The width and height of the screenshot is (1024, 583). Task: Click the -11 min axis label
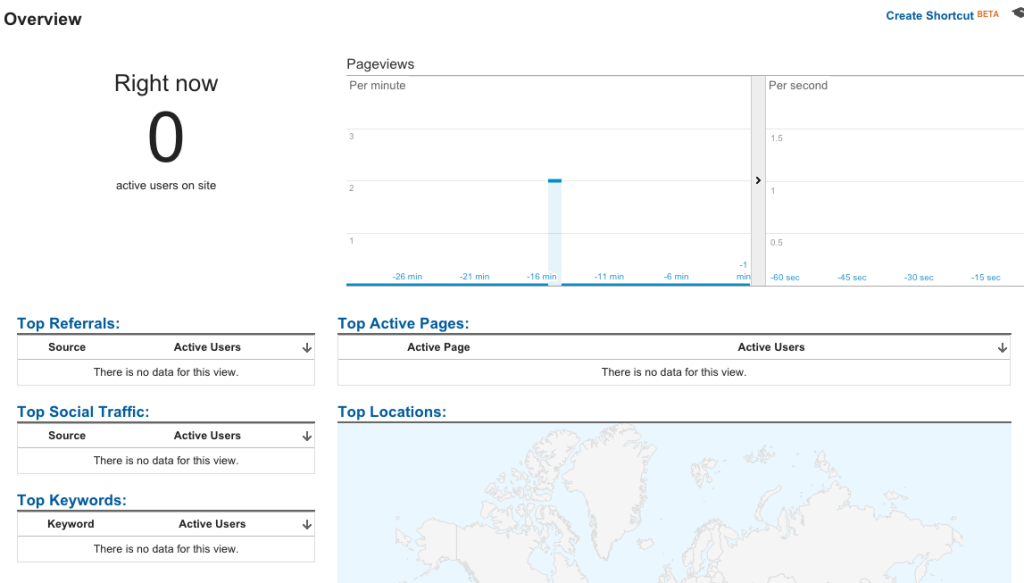(609, 277)
